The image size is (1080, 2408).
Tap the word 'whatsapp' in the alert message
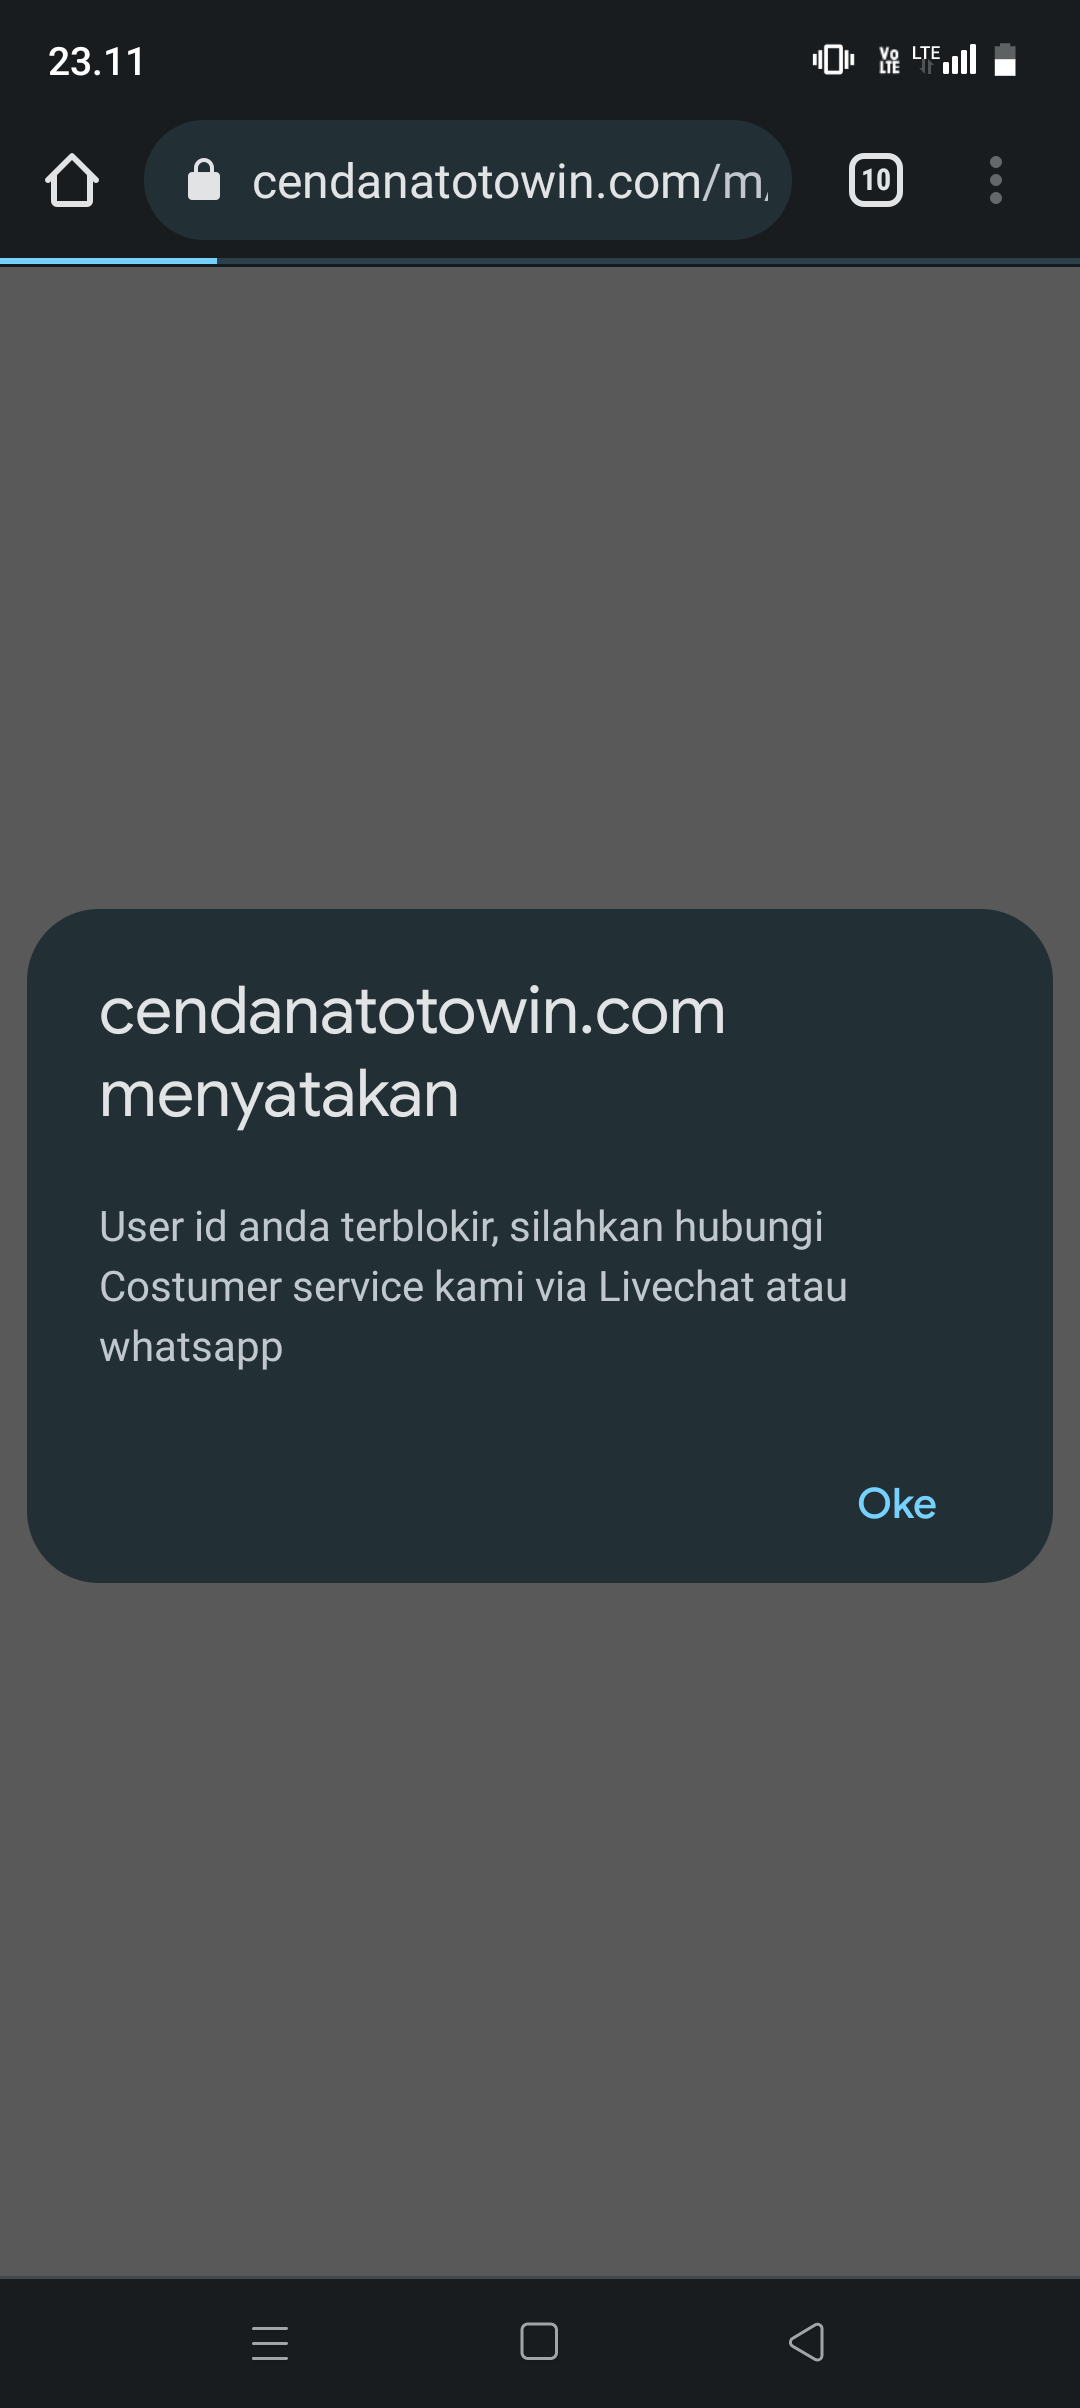pyautogui.click(x=191, y=1347)
